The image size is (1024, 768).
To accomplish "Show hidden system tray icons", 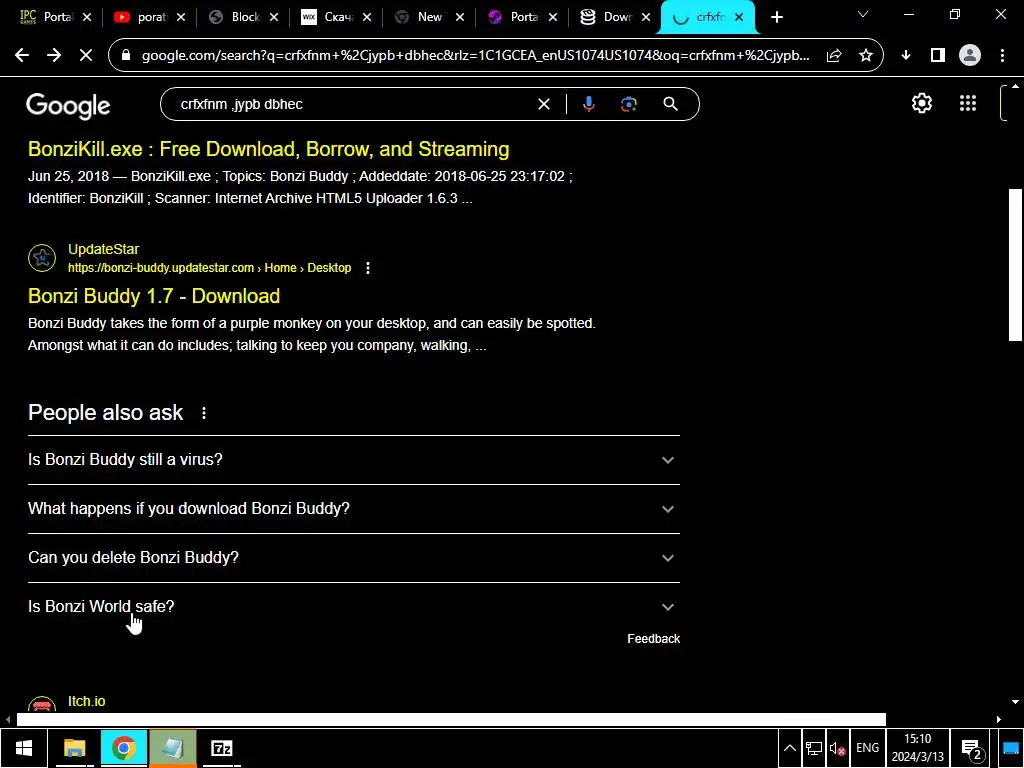I will (790, 748).
